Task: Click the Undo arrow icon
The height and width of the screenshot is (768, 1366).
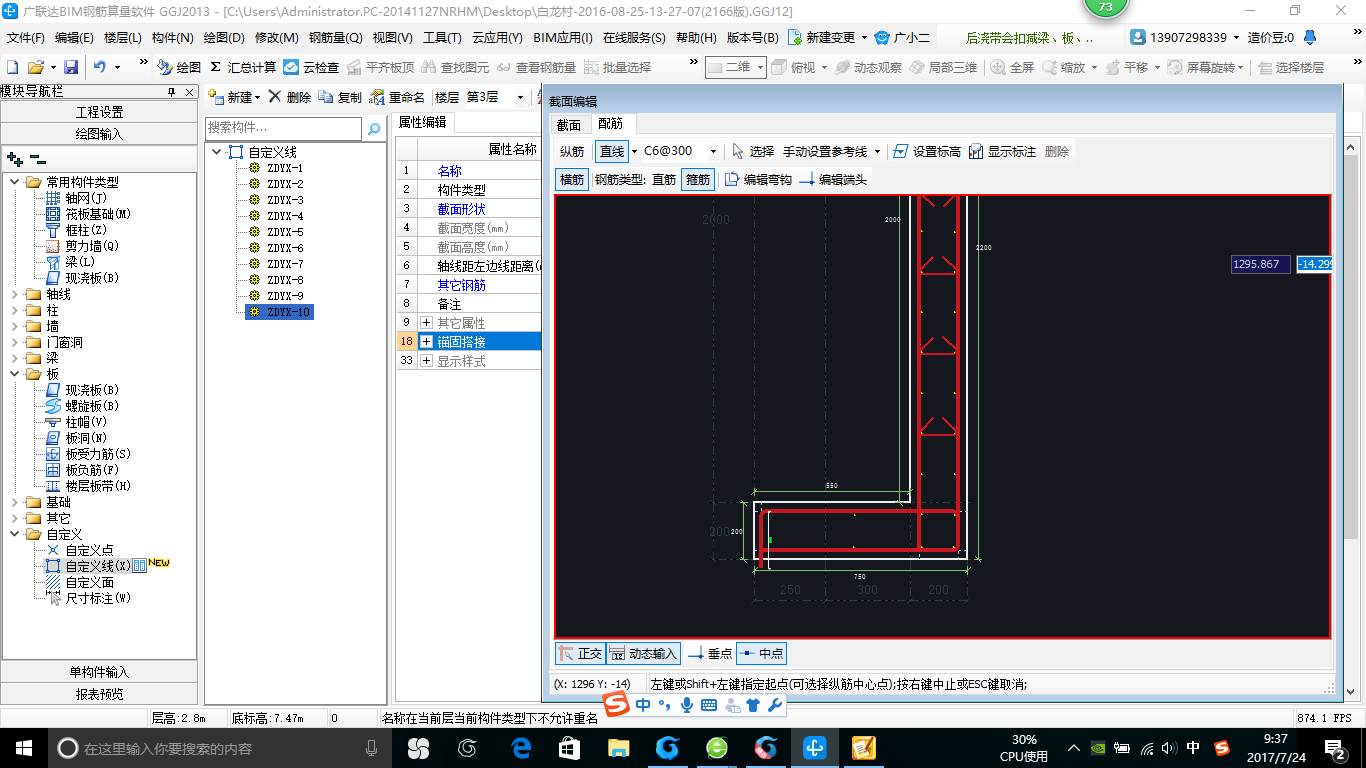Action: tap(100, 67)
